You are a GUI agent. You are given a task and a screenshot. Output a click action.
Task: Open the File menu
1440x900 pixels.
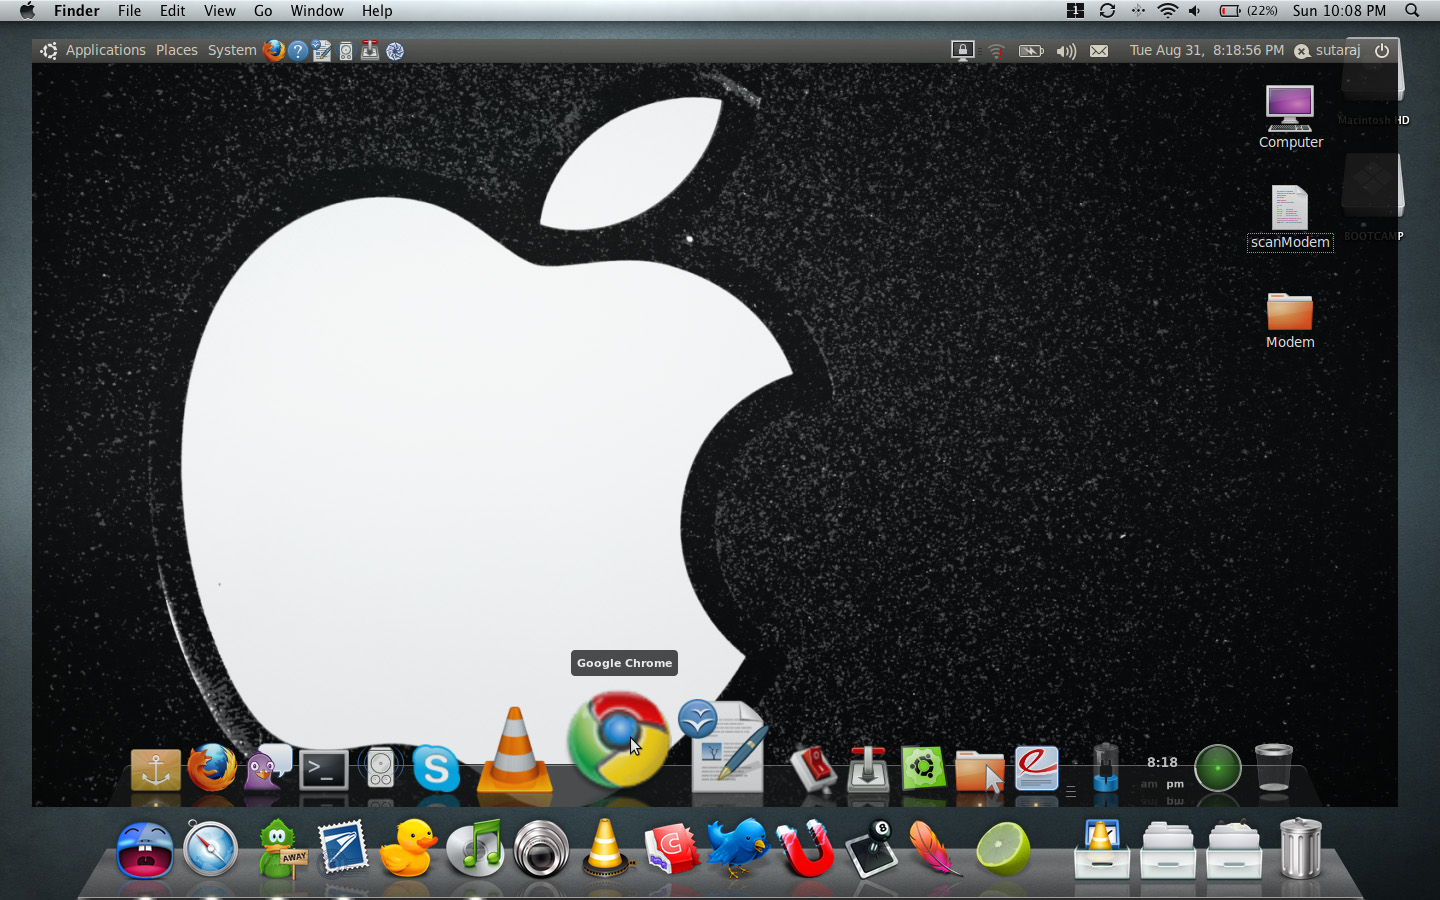[129, 10]
